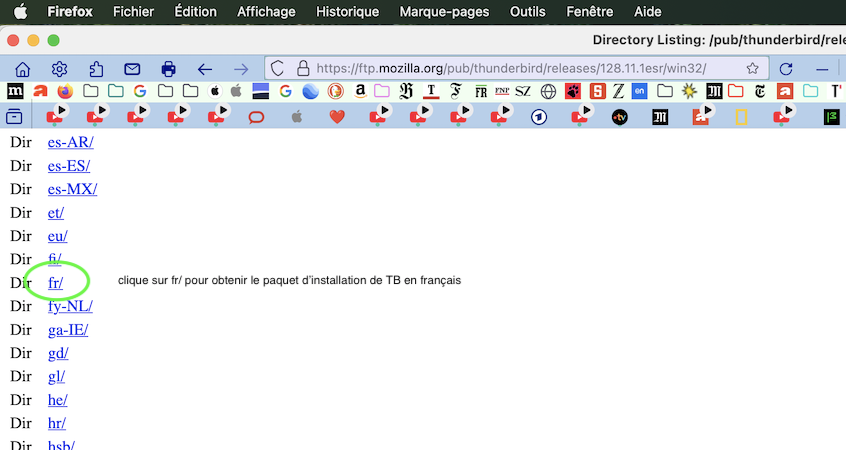Bookmark this page with the star icon
Viewport: 846px width, 450px height.
pos(752,69)
